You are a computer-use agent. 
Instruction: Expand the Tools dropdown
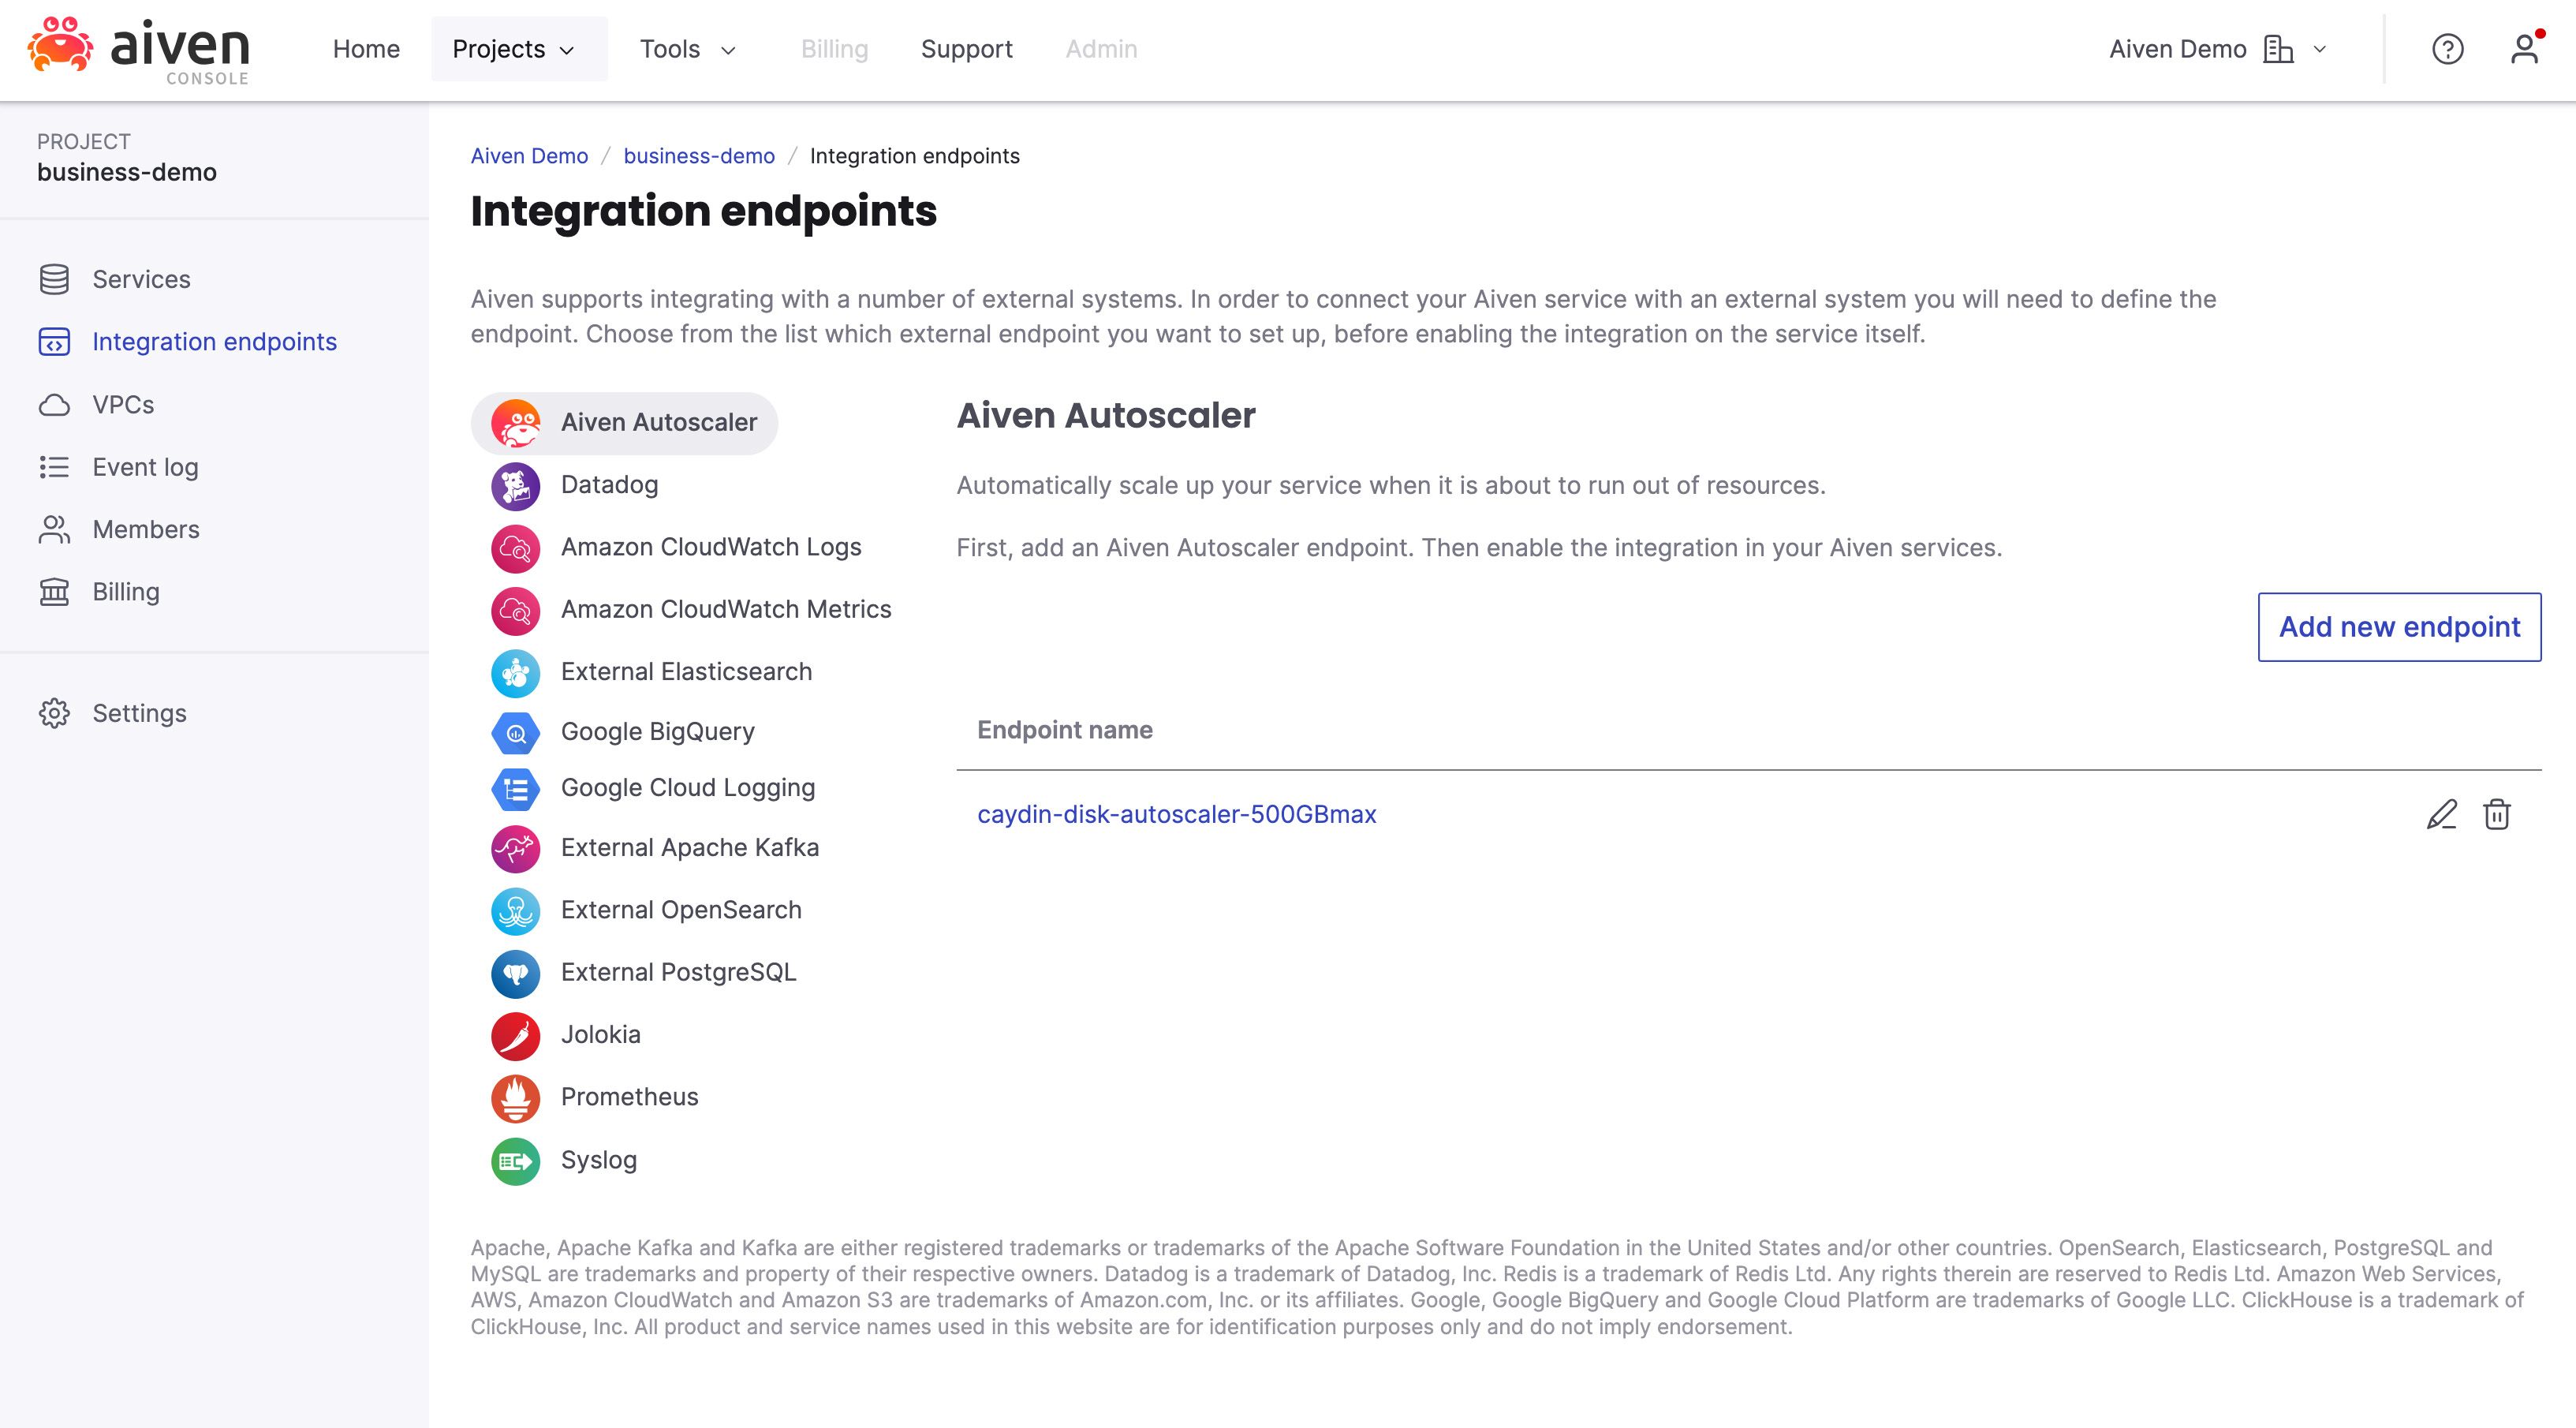[687, 48]
